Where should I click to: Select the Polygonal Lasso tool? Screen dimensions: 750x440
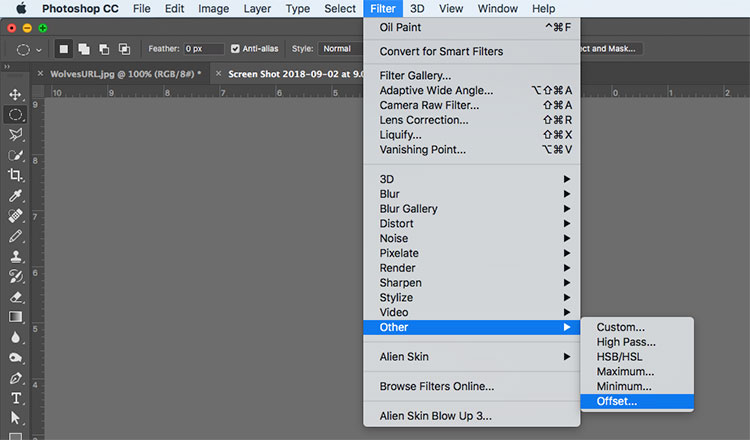tap(15, 134)
